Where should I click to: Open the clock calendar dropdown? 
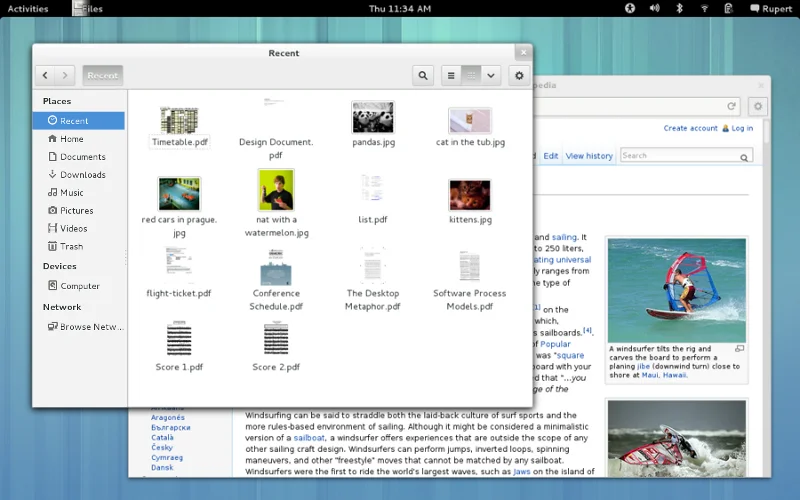coord(399,8)
